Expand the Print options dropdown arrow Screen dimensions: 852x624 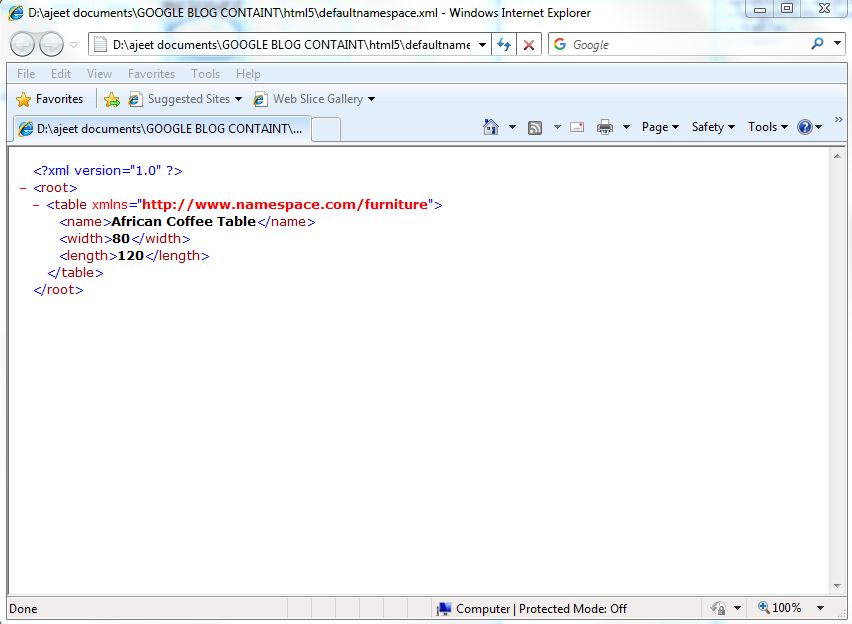(x=626, y=127)
